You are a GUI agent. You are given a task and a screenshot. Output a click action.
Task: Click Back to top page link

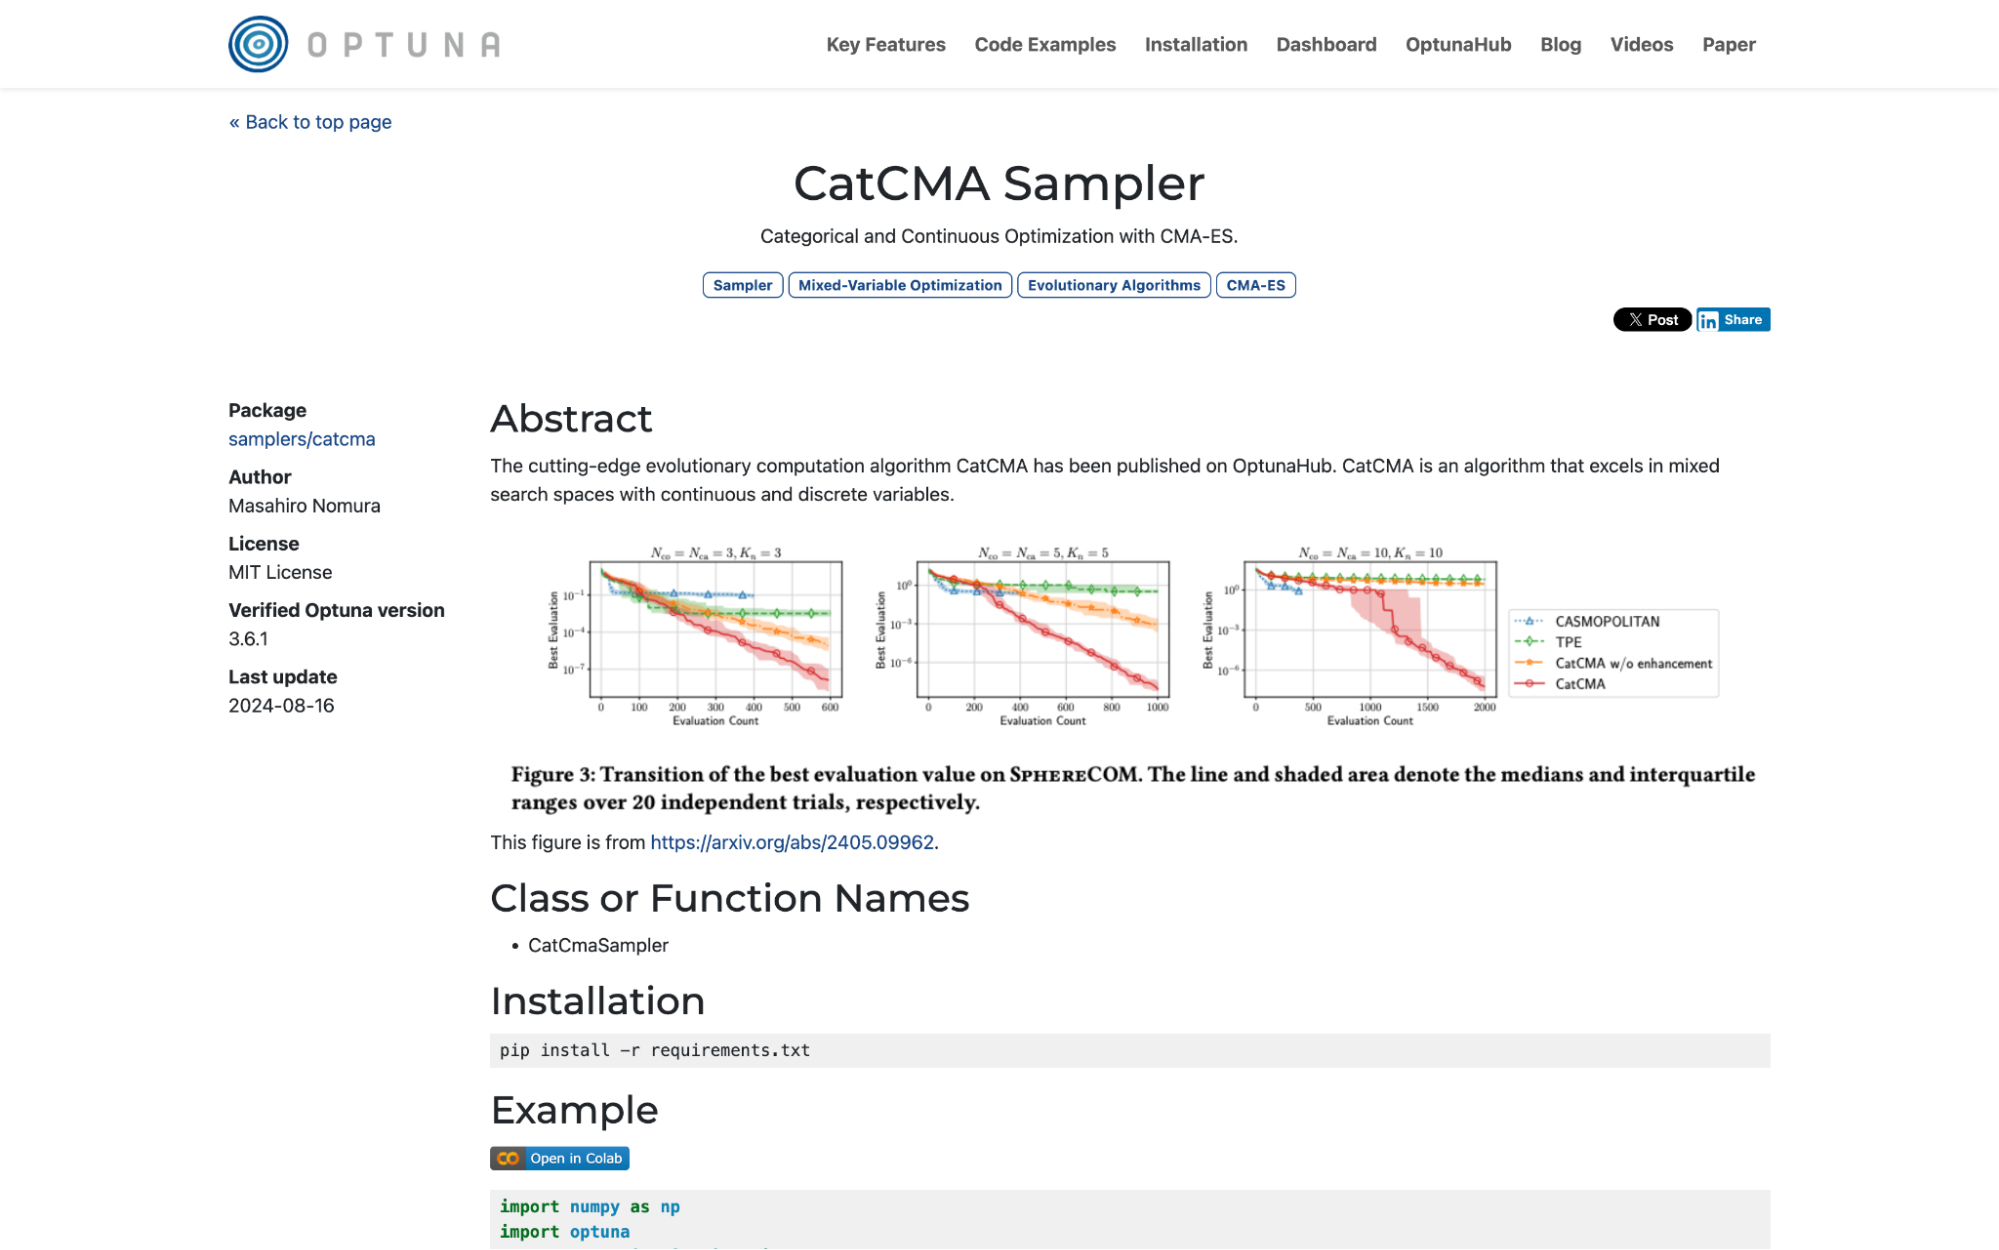[310, 121]
